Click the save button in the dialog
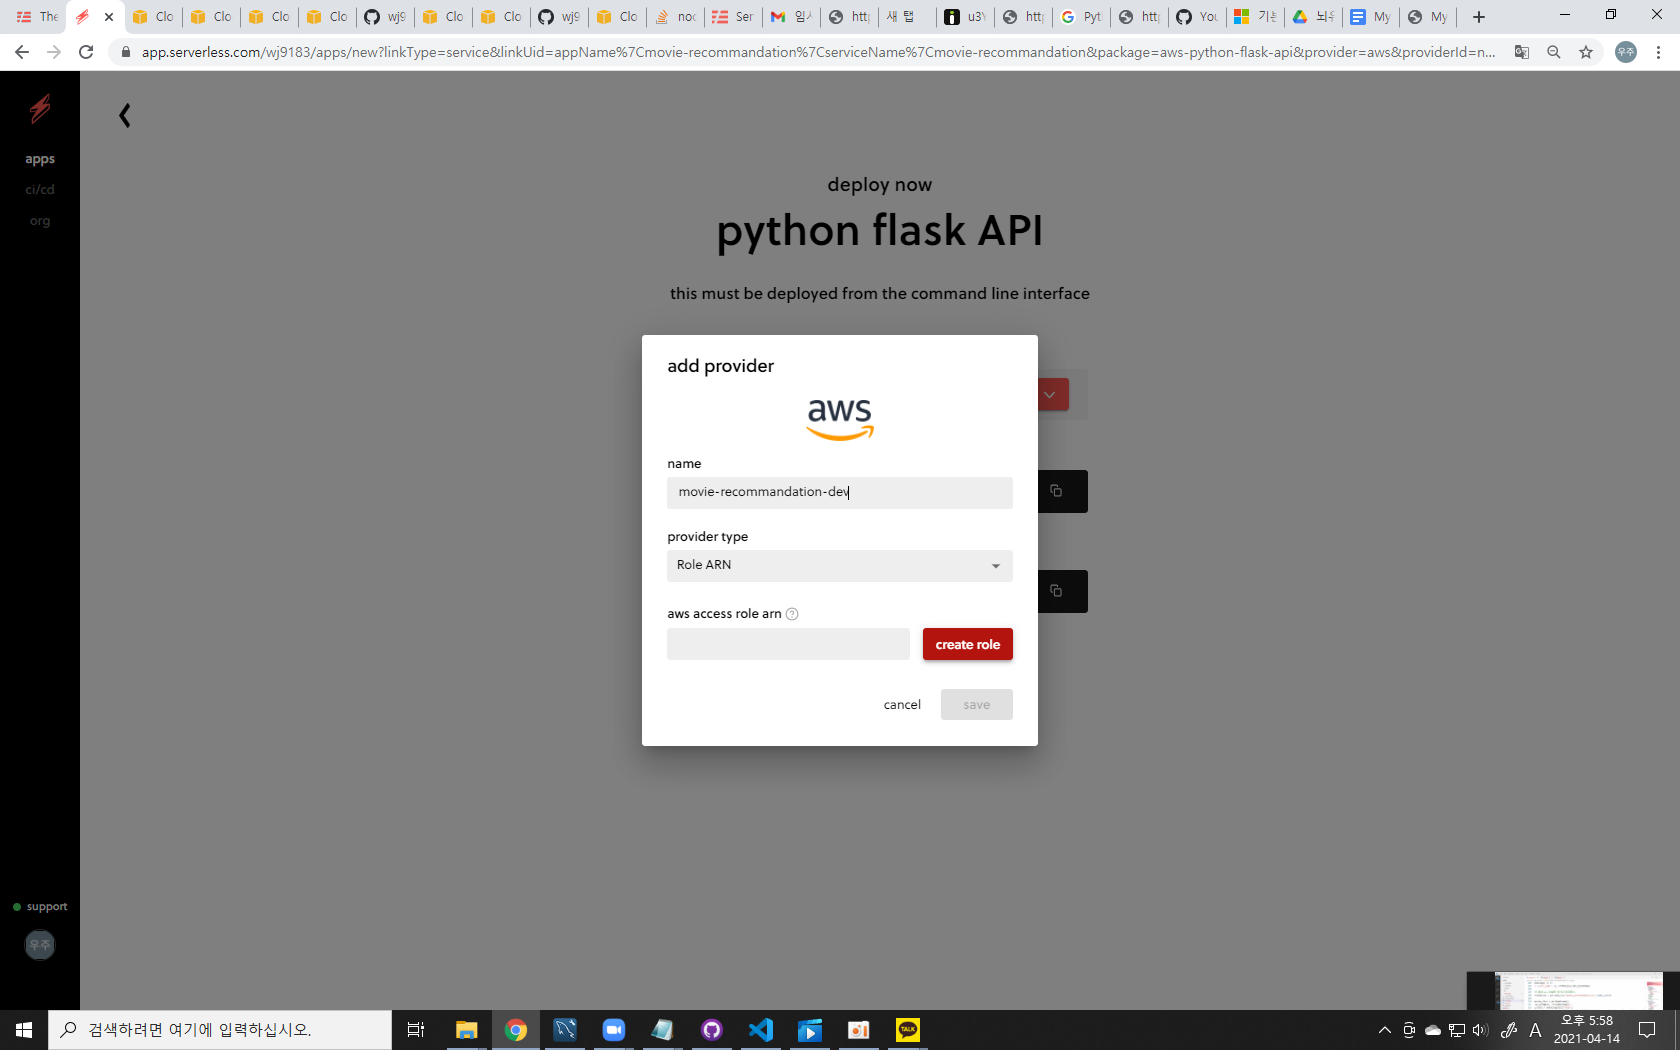Image resolution: width=1680 pixels, height=1050 pixels. pos(976,705)
